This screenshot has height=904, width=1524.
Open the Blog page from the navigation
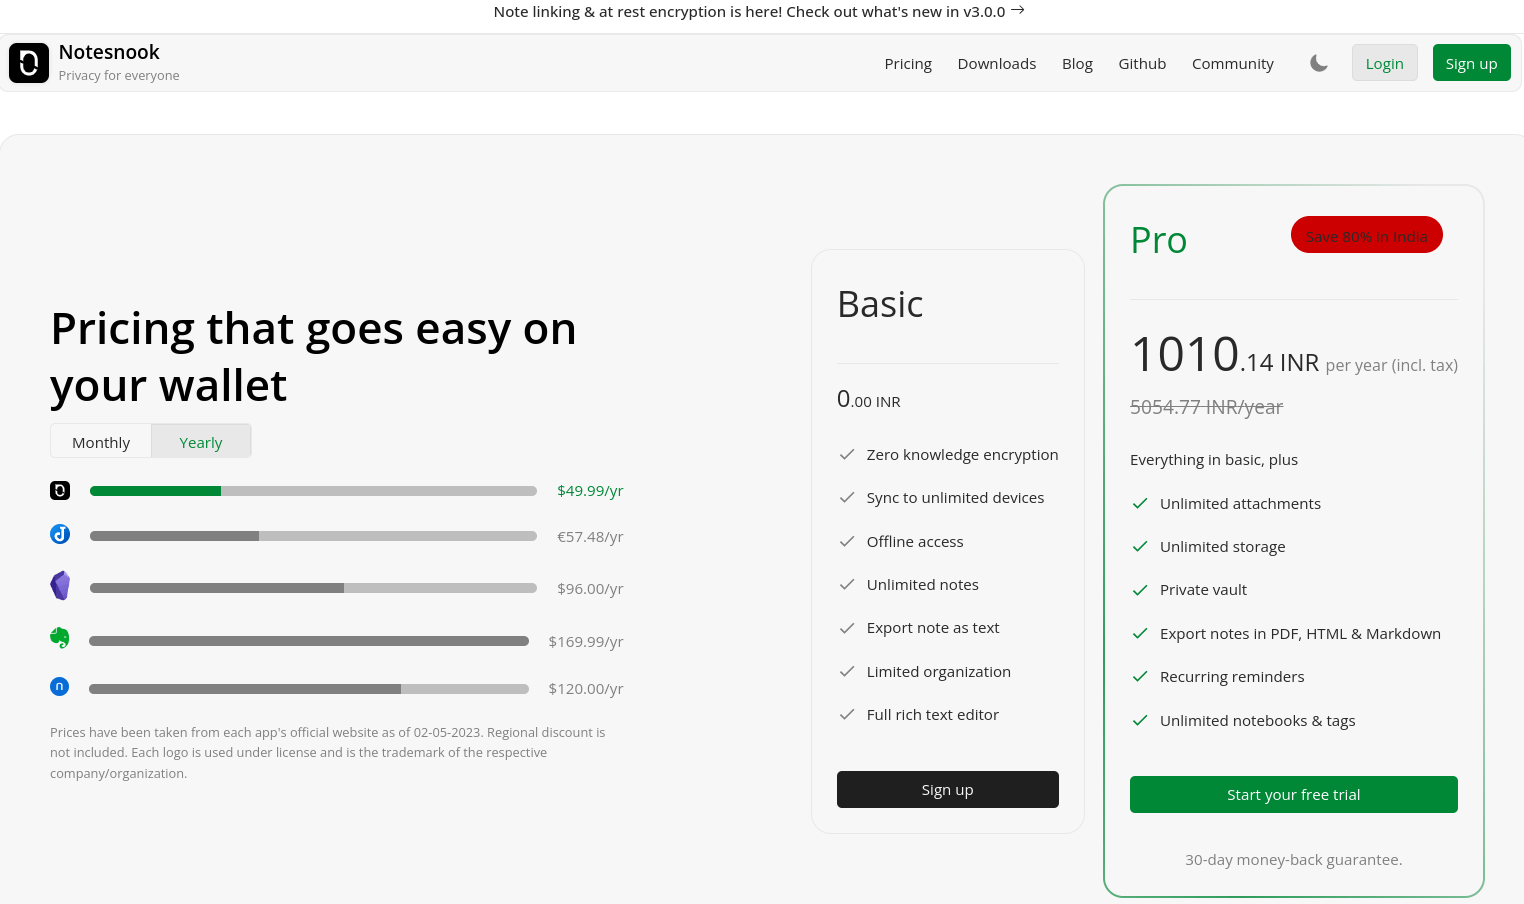[x=1077, y=63]
